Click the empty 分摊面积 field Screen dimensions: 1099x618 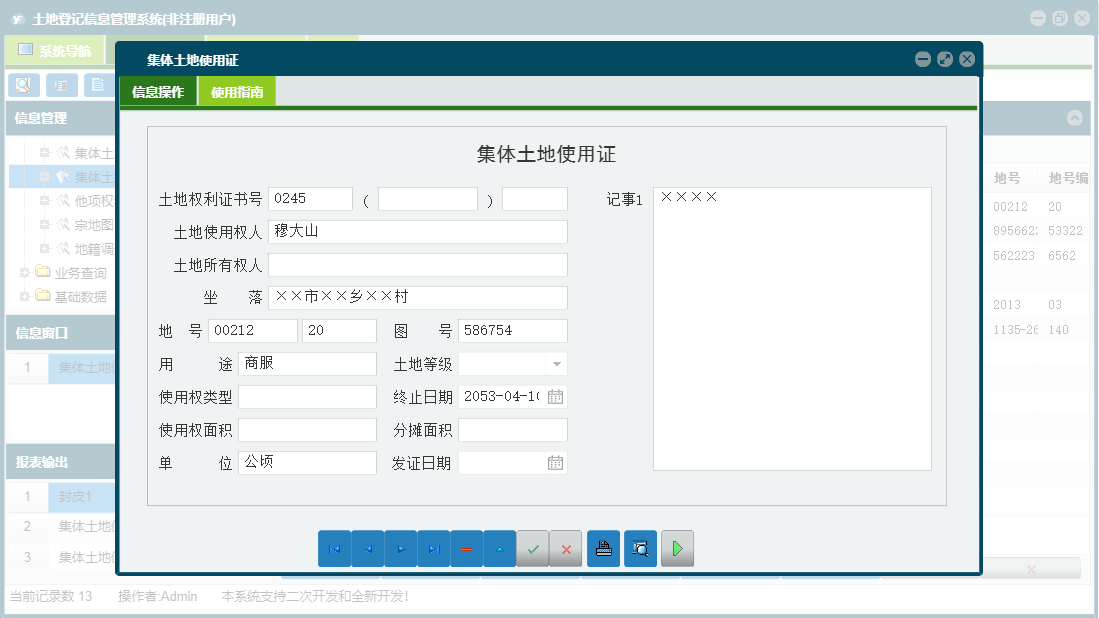512,430
